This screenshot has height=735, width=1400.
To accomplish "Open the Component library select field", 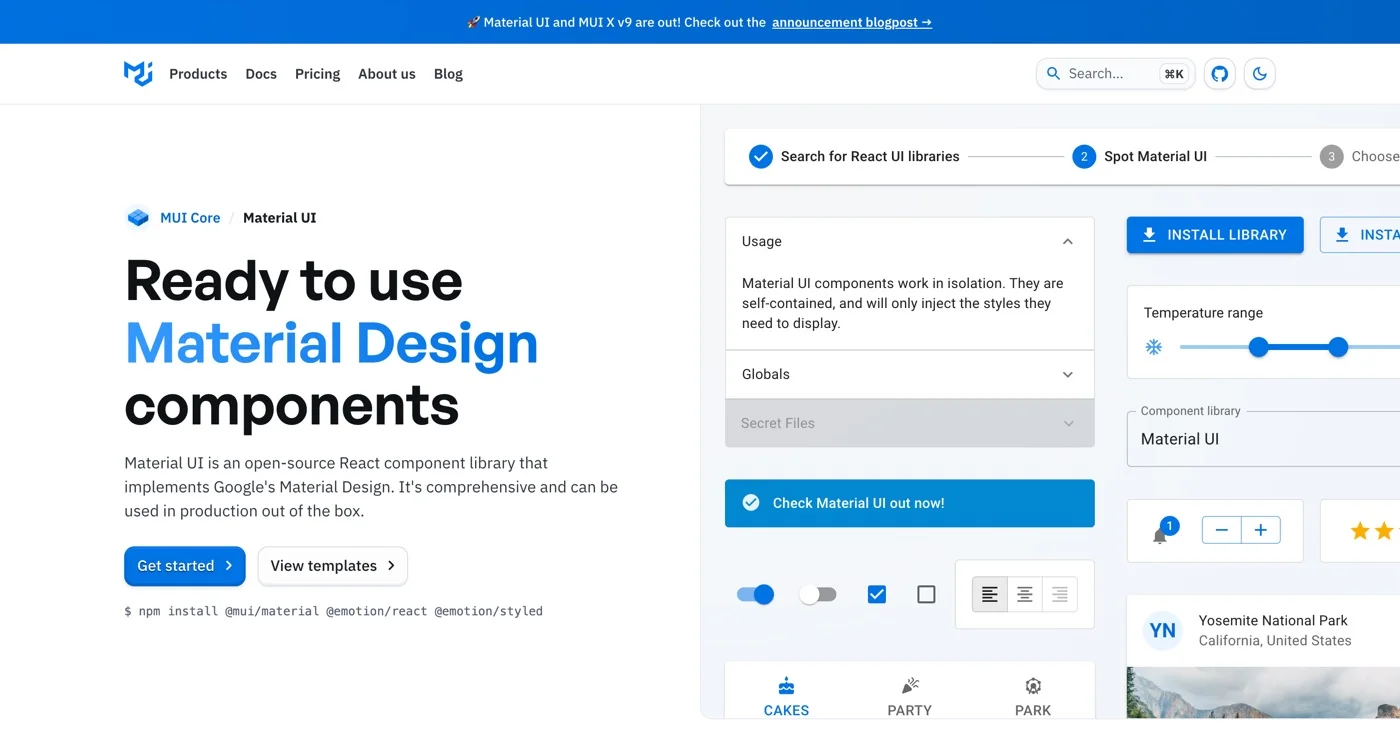I will (x=1263, y=439).
